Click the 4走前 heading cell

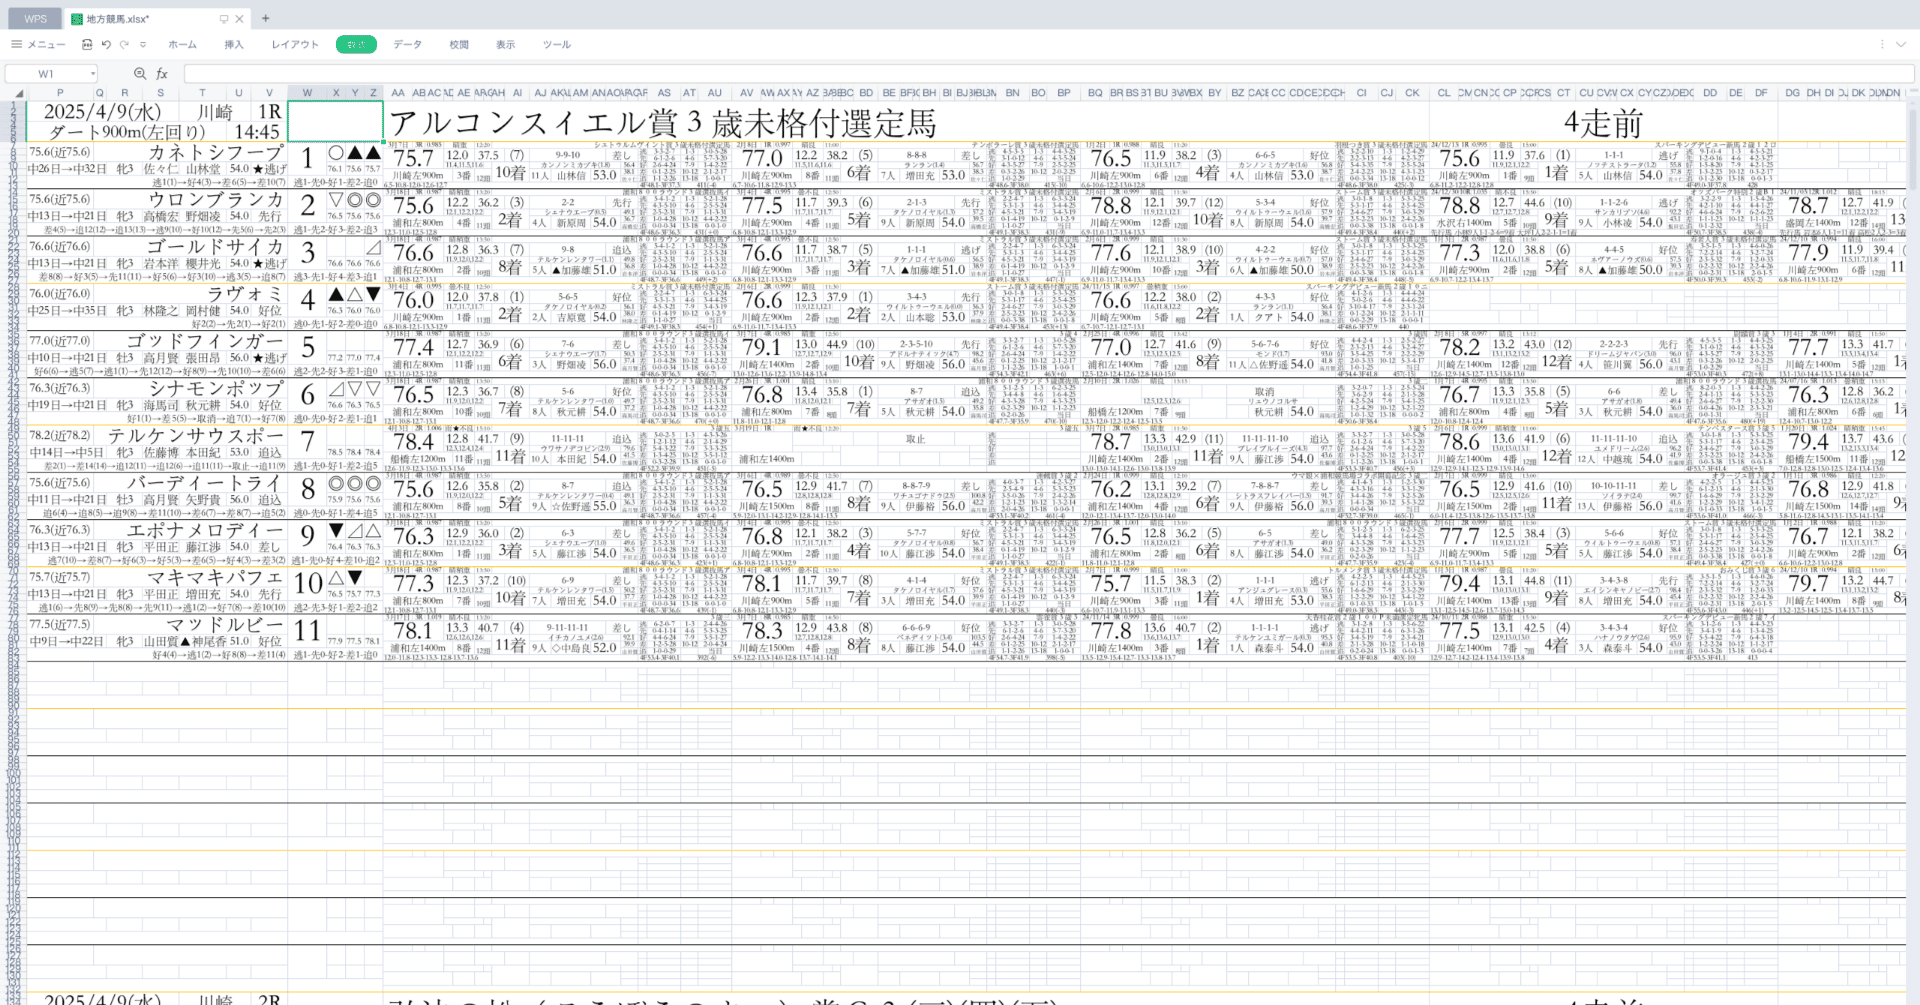click(1603, 122)
